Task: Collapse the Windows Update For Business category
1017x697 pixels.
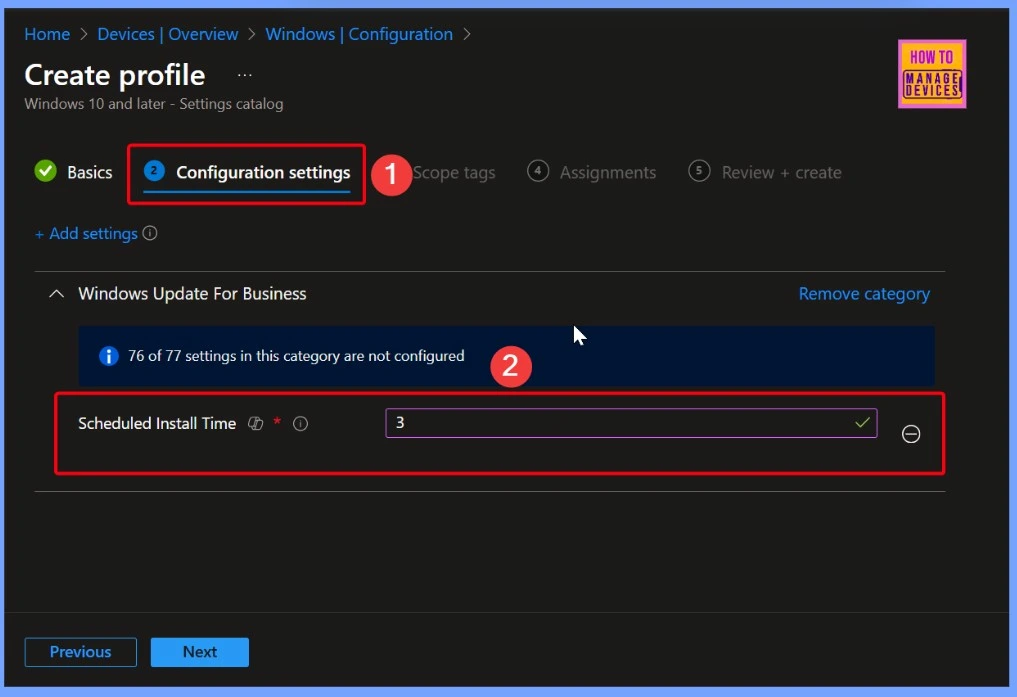Action: coord(56,294)
